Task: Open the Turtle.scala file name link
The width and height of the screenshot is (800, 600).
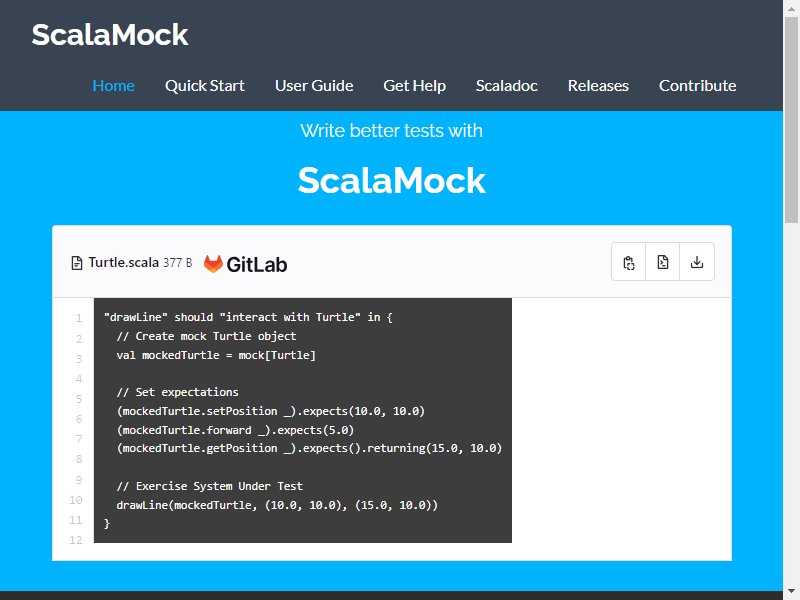Action: 123,263
